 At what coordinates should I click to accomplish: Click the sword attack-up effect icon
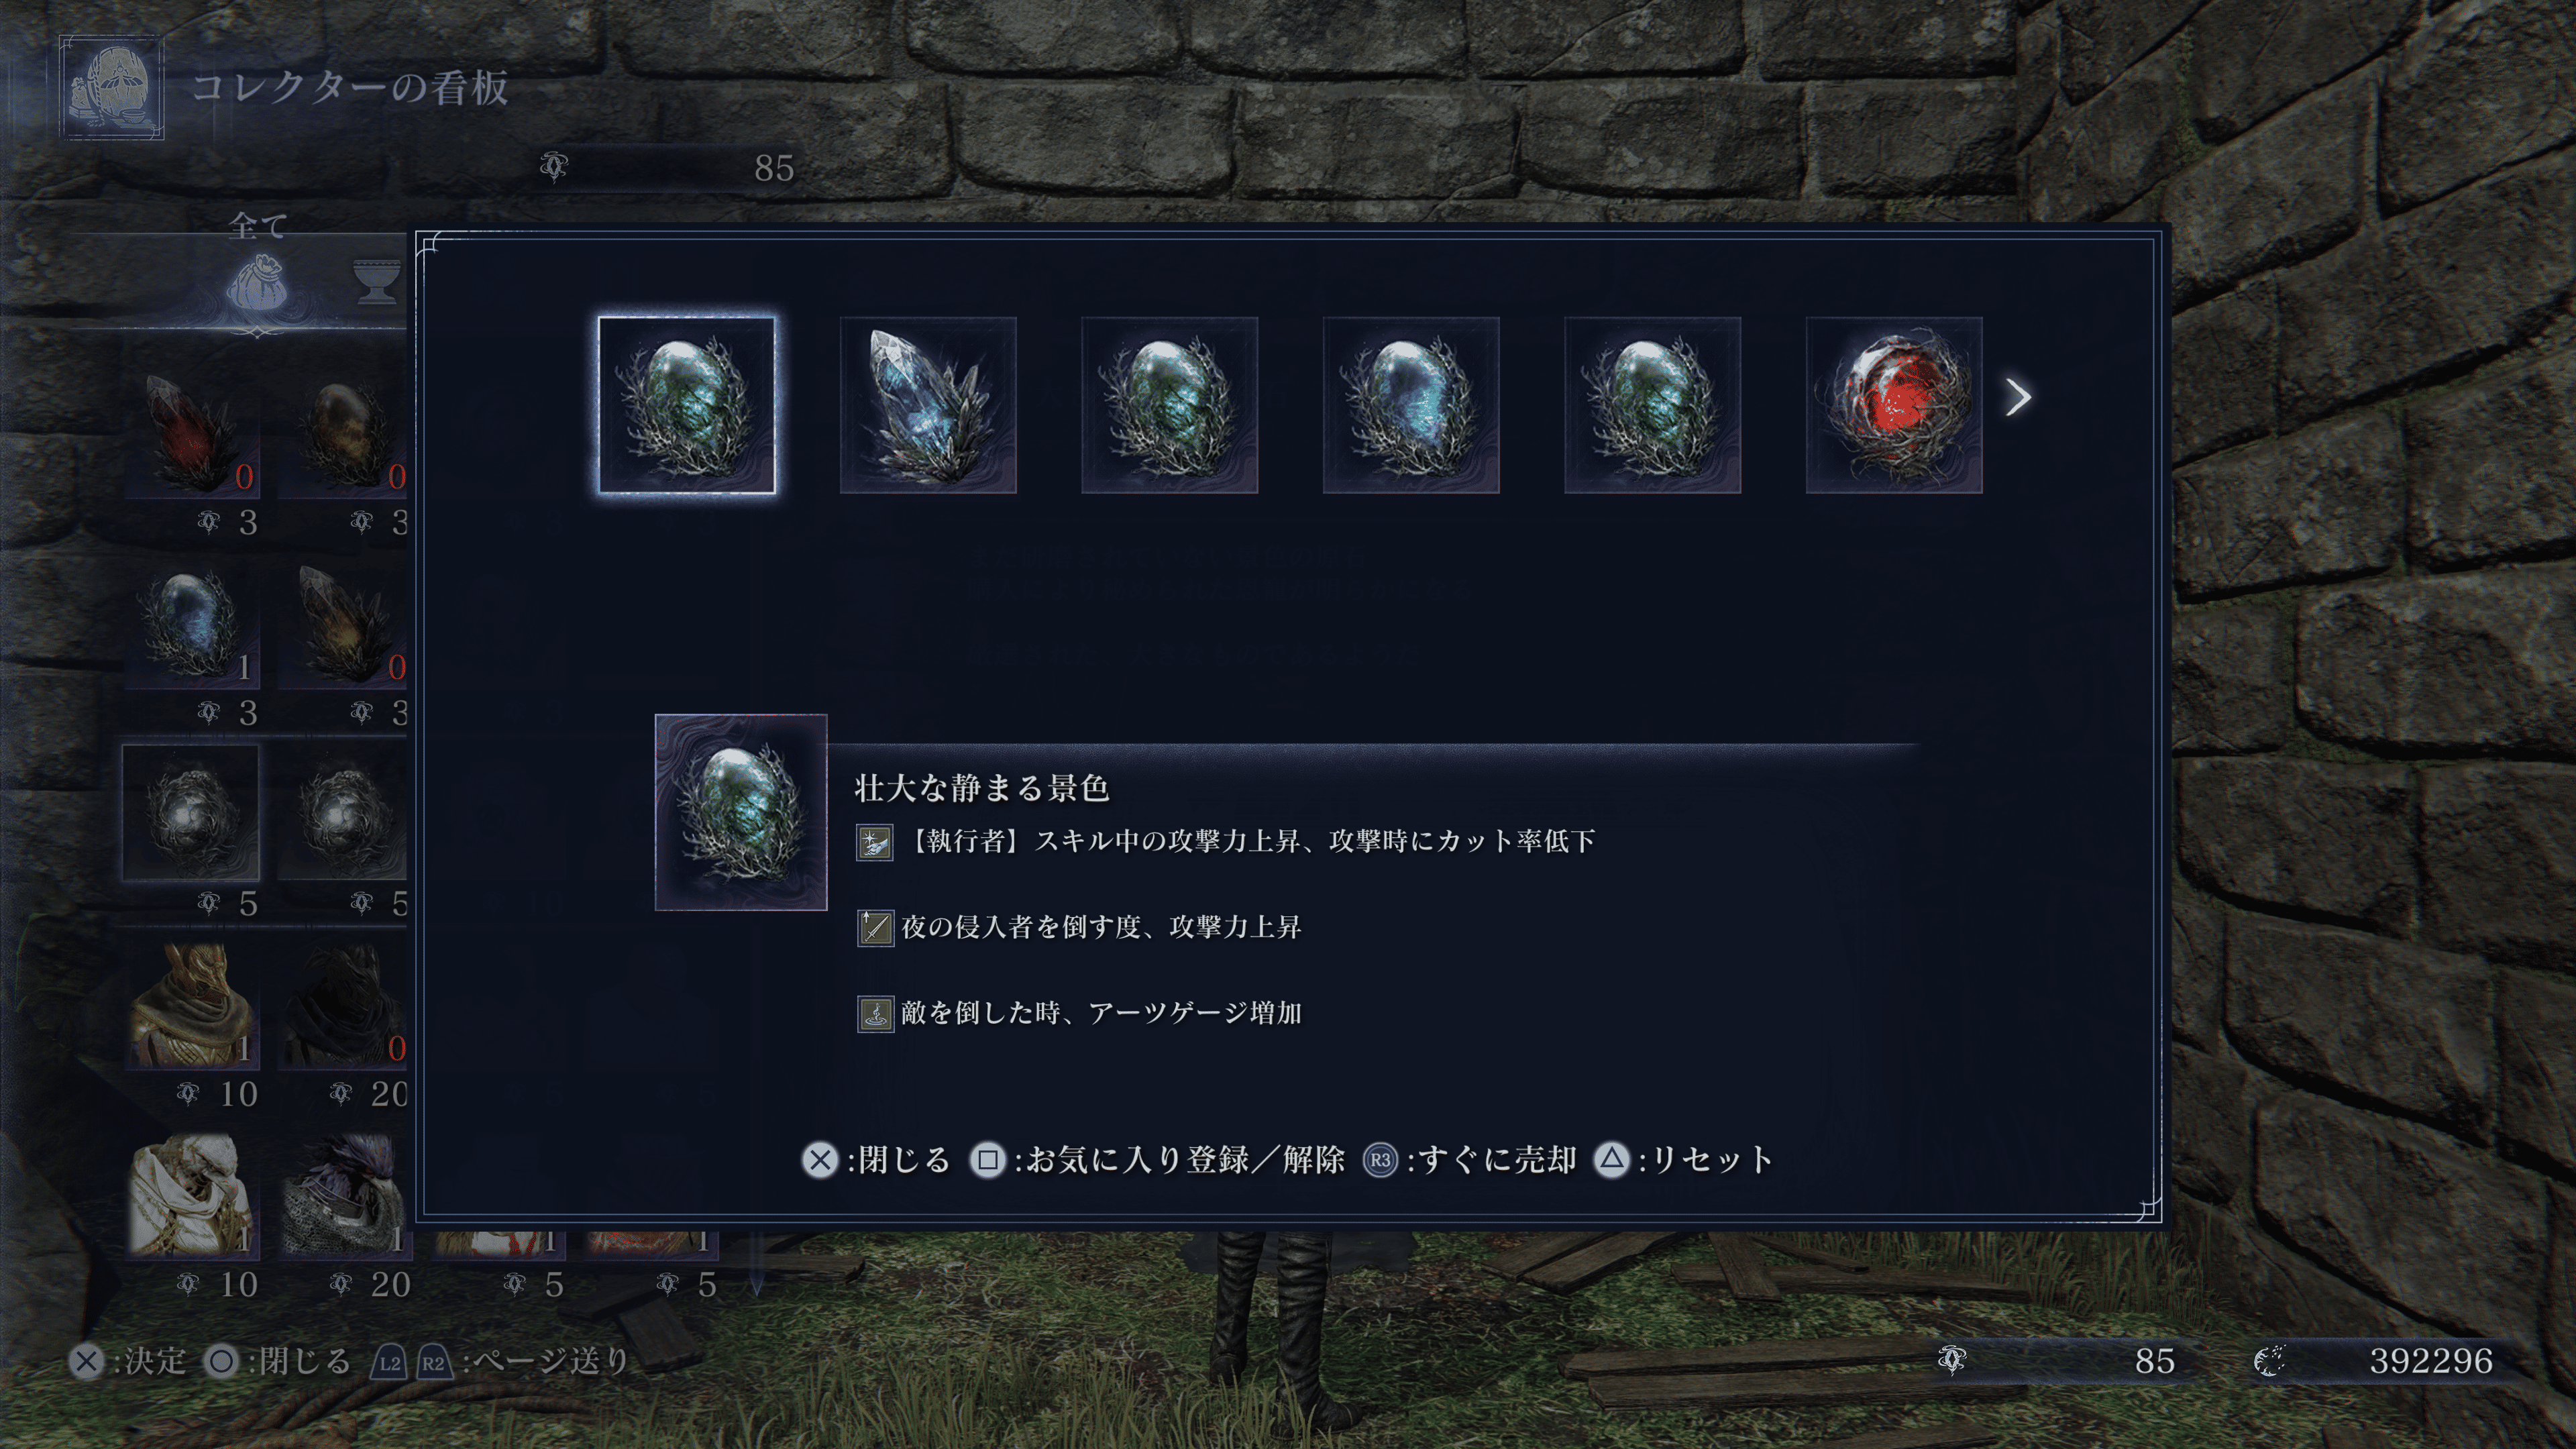pos(875,928)
